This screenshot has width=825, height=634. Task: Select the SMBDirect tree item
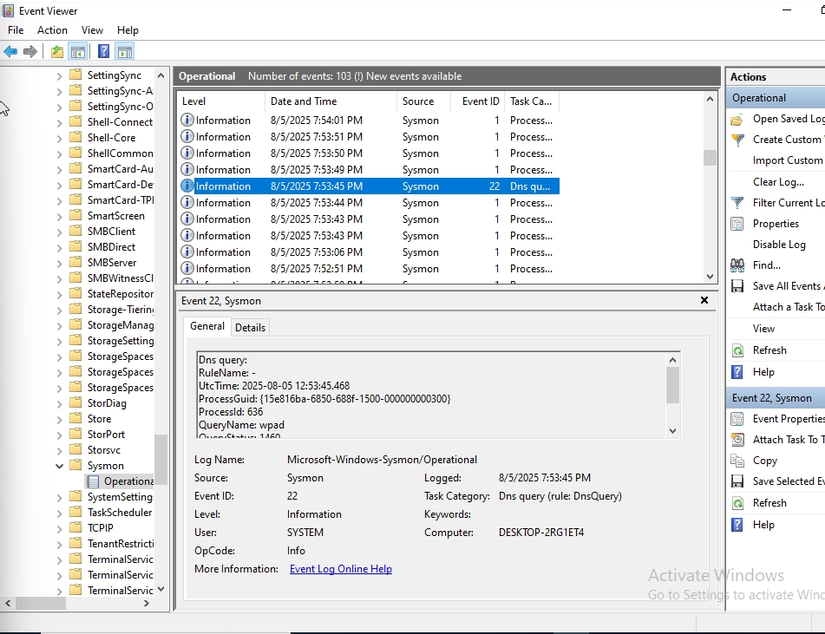(111, 247)
